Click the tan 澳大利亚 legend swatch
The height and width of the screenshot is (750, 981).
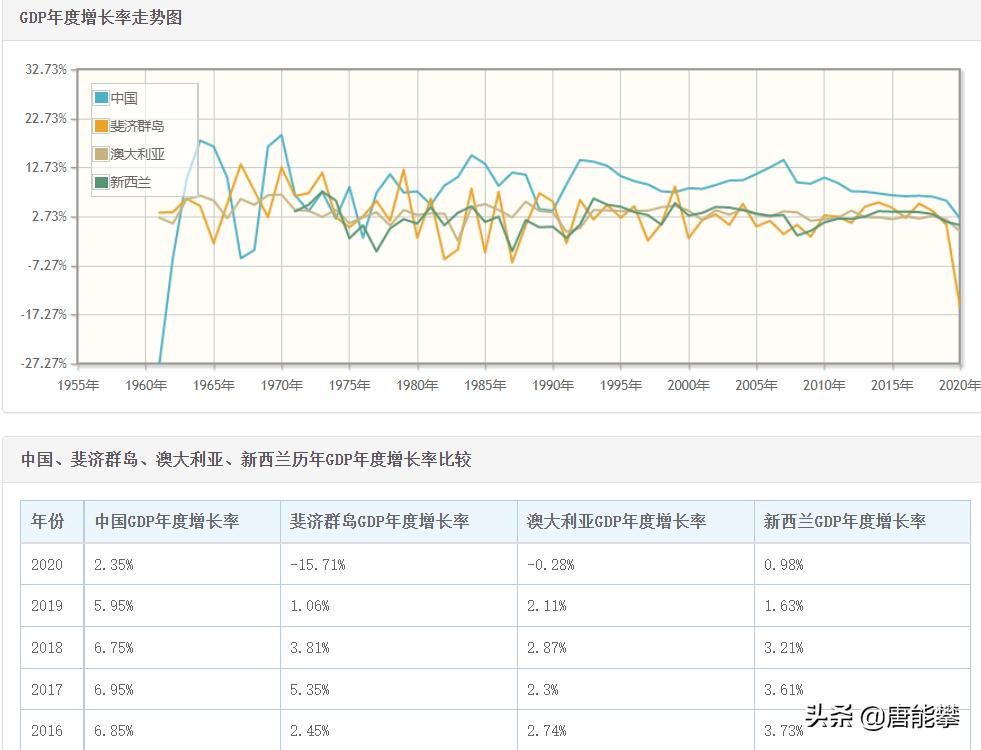[102, 154]
